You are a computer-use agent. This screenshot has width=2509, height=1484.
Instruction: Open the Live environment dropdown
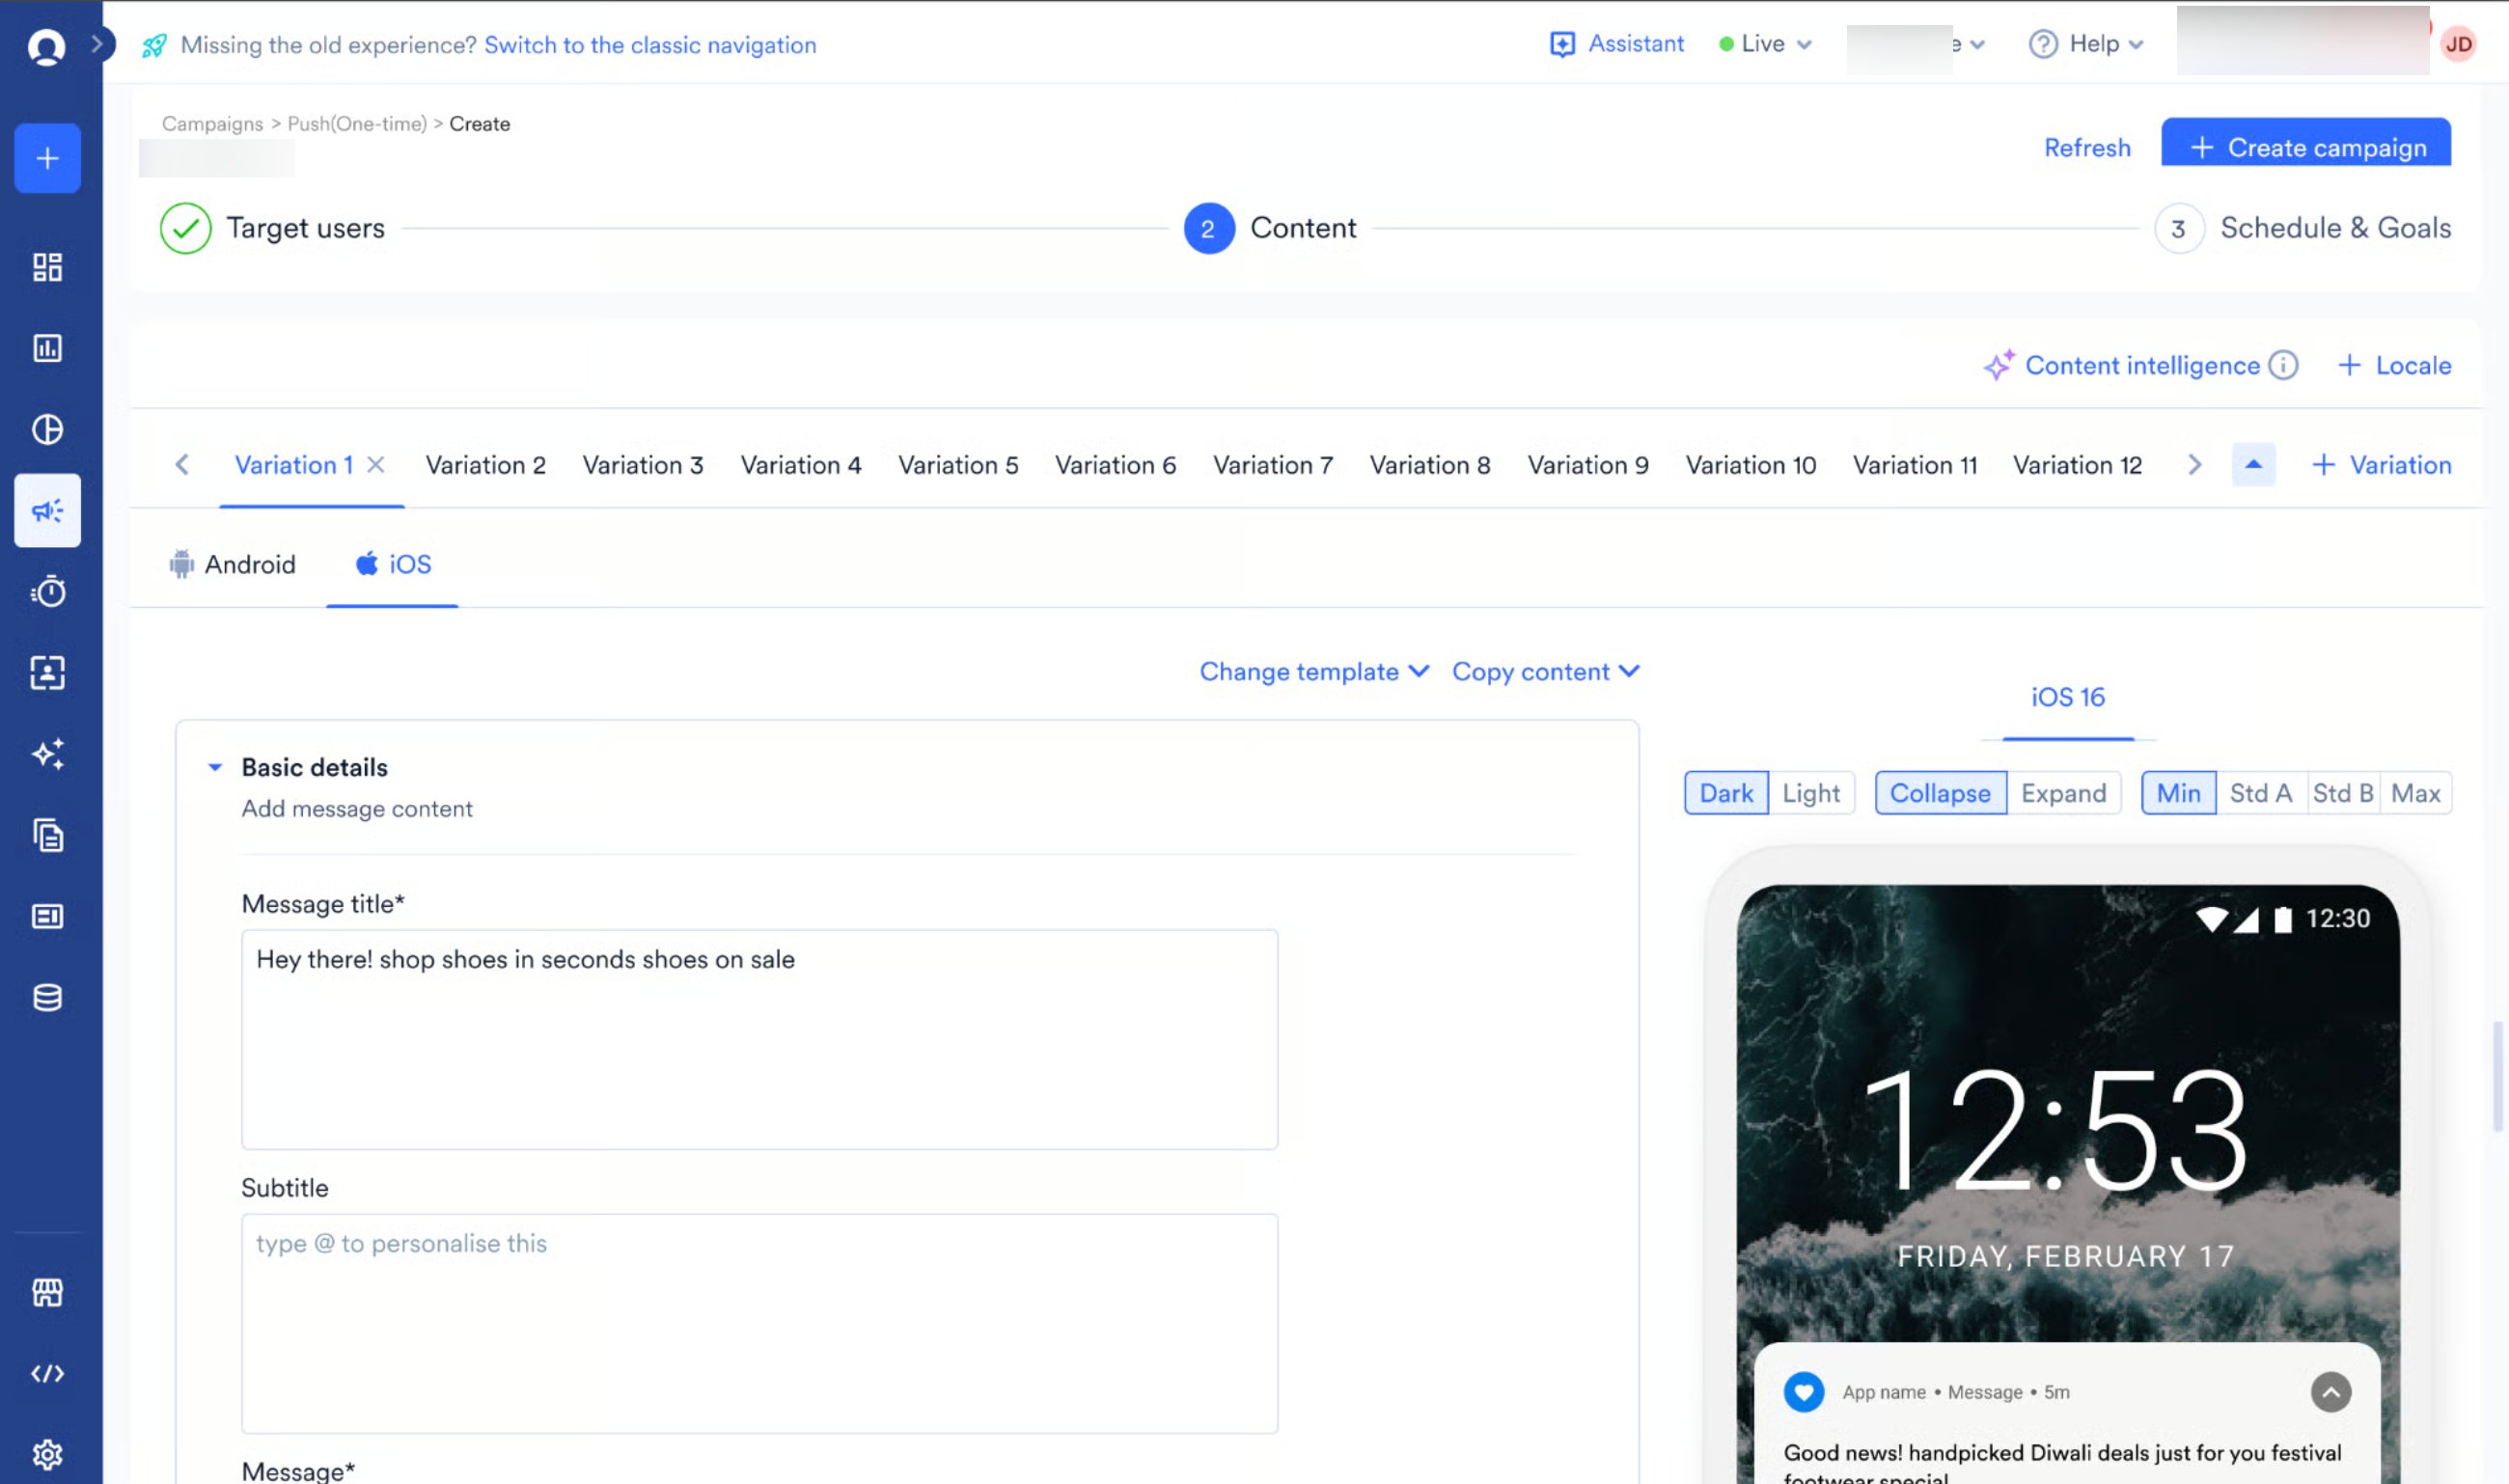[x=1765, y=44]
